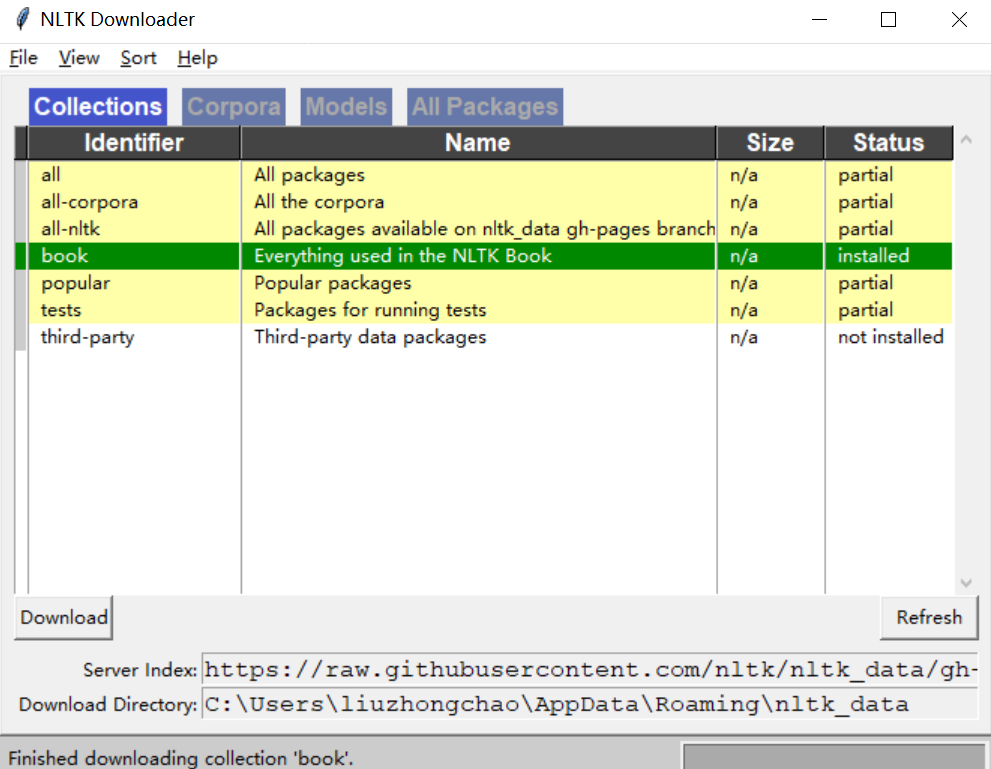Switch to the All Packages tab
The image size is (991, 769).
(485, 107)
